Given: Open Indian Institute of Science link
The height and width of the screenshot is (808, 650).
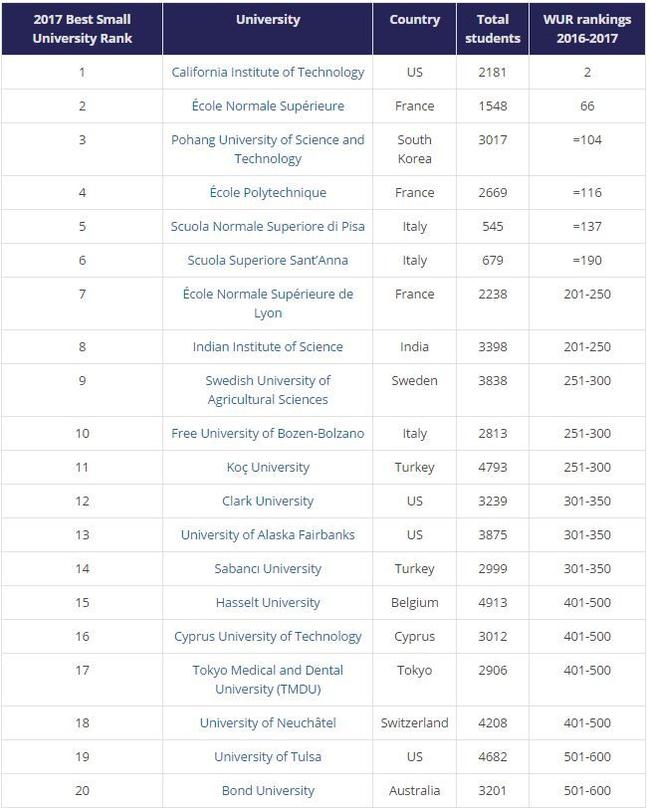Looking at the screenshot, I should tap(268, 347).
